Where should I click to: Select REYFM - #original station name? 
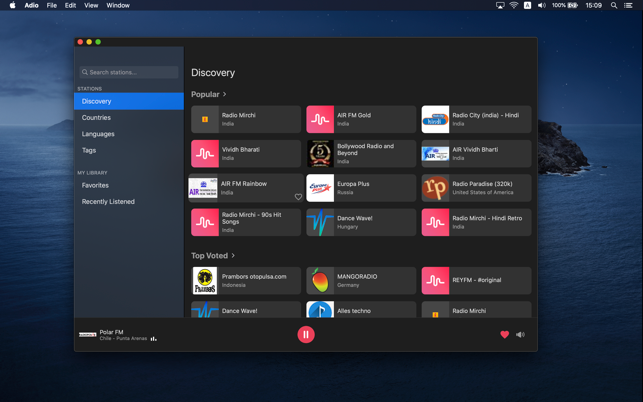click(x=477, y=280)
